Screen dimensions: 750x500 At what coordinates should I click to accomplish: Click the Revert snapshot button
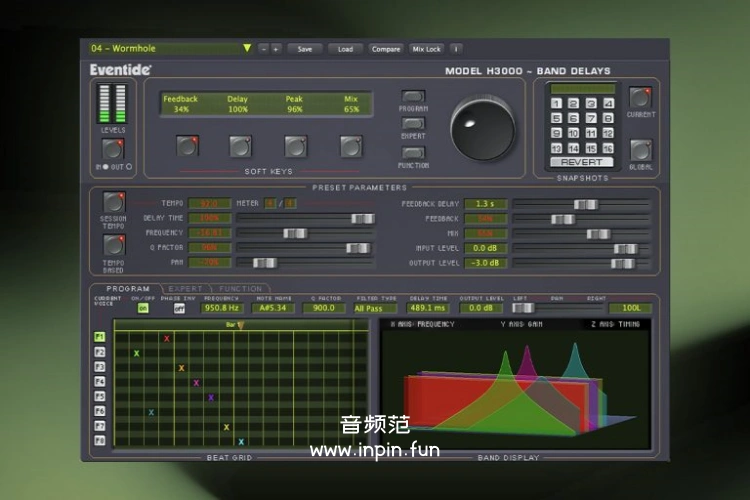point(582,162)
